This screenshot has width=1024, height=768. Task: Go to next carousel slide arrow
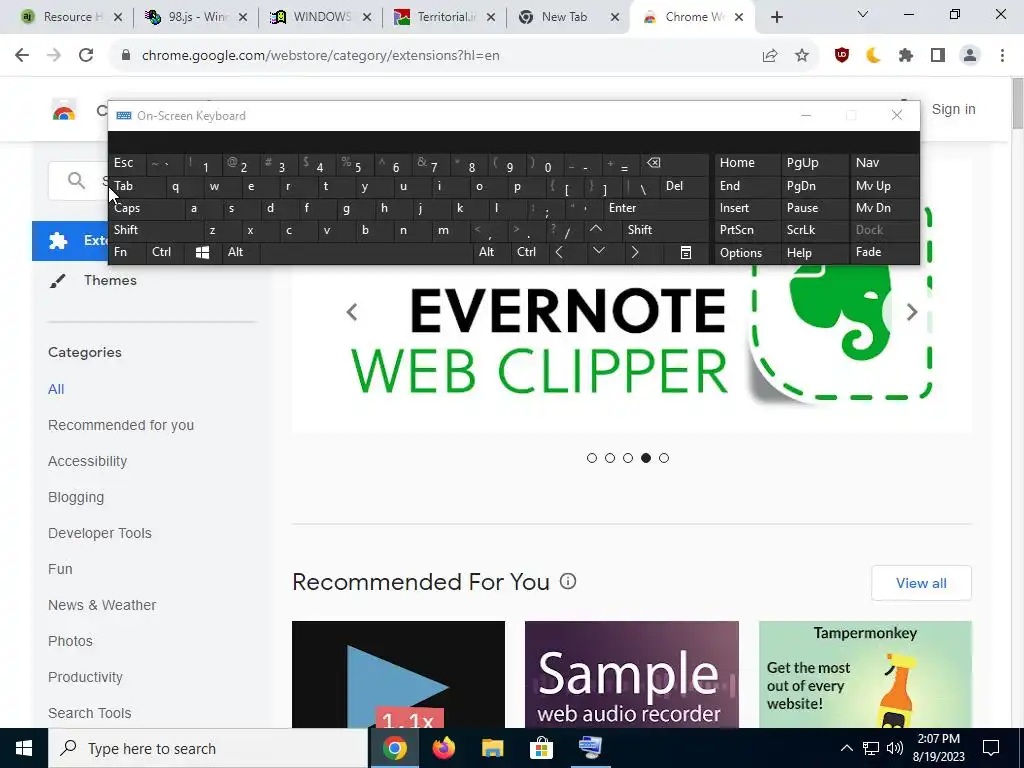(912, 312)
